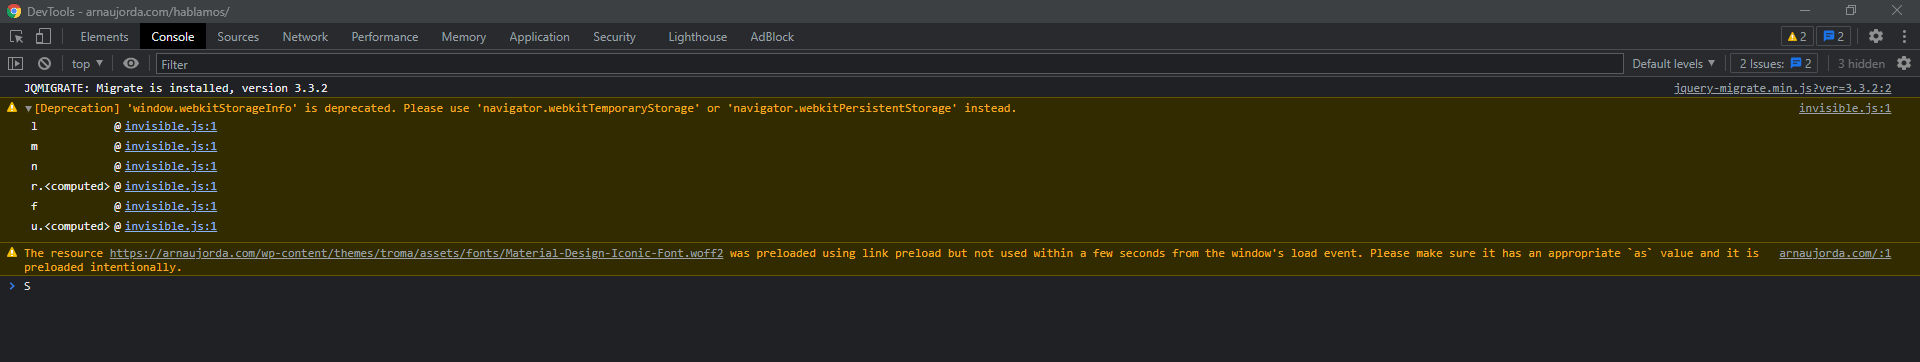Click into the console Filter field
Image resolution: width=1920 pixels, height=362 pixels.
(x=890, y=64)
